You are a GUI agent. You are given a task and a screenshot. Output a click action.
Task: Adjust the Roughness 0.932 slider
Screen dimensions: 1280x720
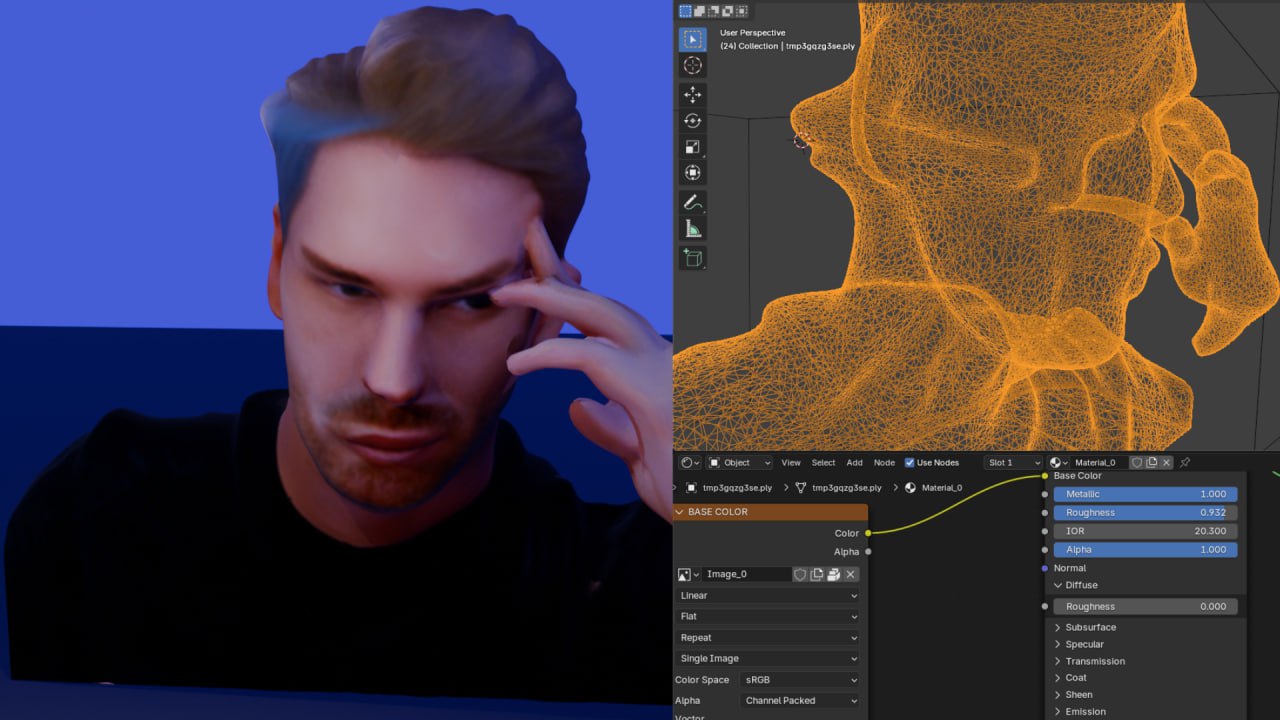[1146, 513]
